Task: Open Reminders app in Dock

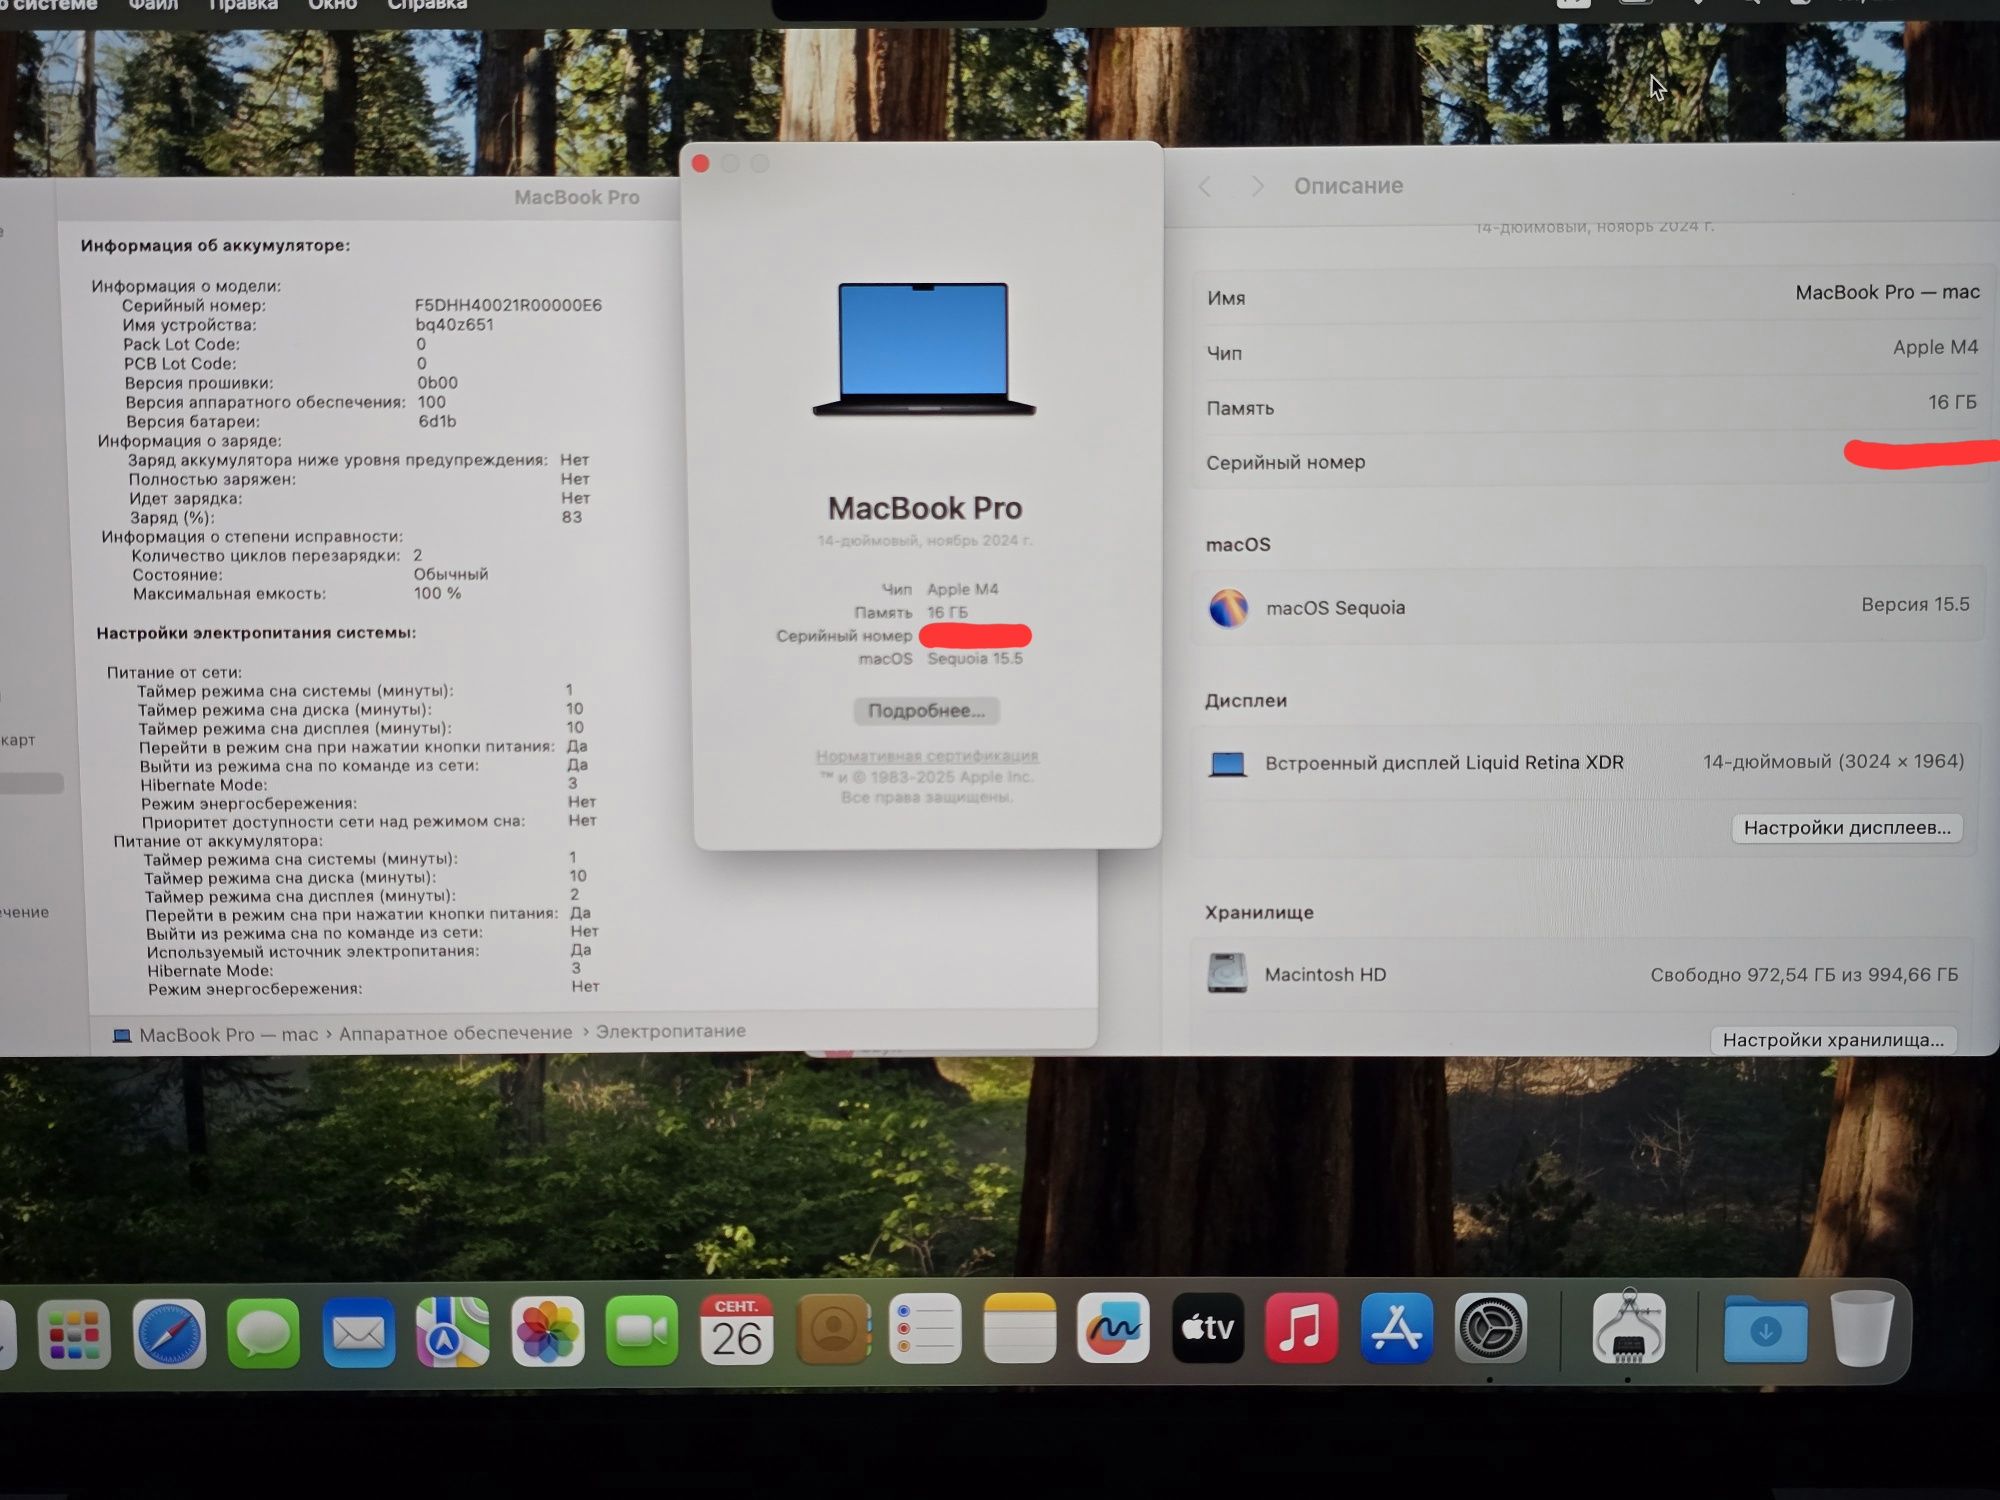Action: [925, 1329]
